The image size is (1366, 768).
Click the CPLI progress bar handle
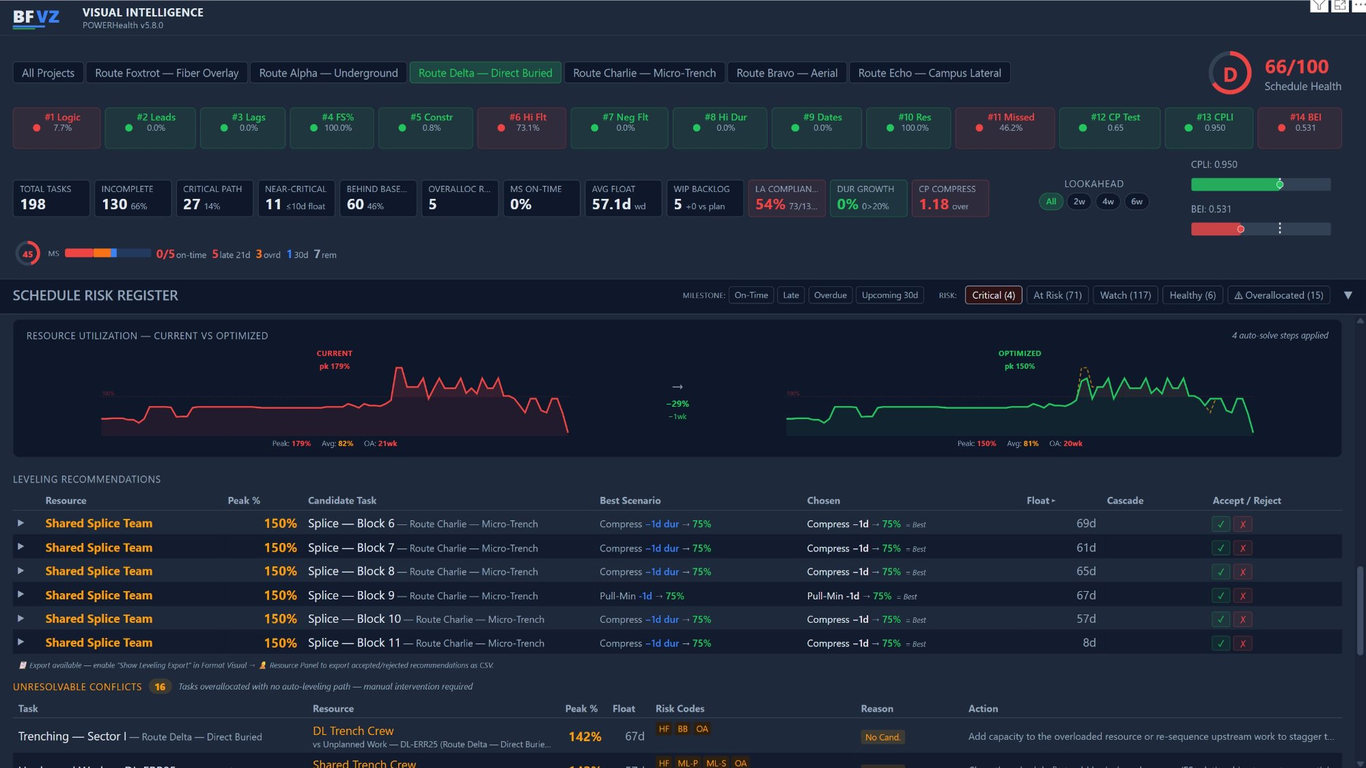point(1279,184)
